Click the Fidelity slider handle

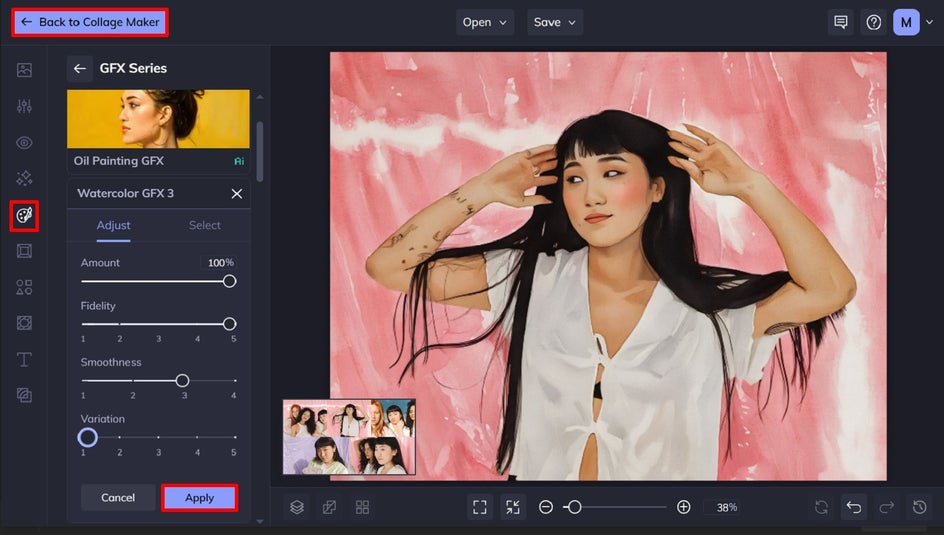[229, 324]
